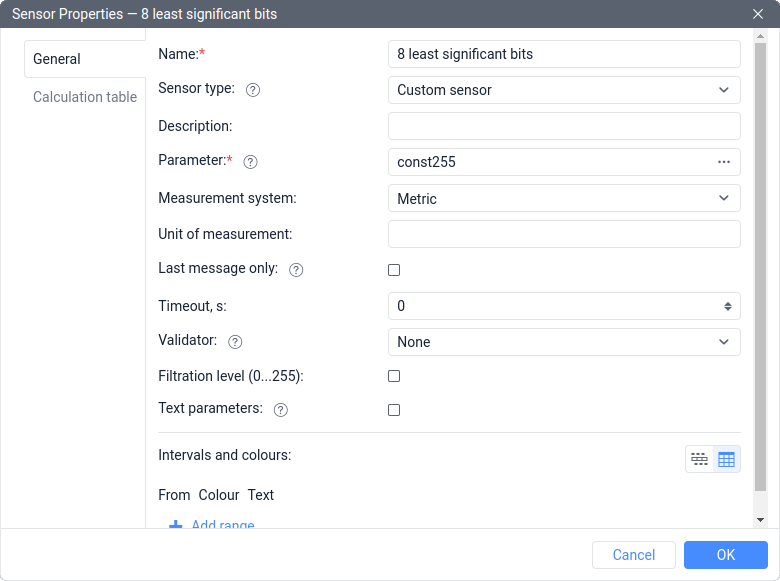Switch intervals to table view icon
The image size is (780, 581).
coord(726,460)
